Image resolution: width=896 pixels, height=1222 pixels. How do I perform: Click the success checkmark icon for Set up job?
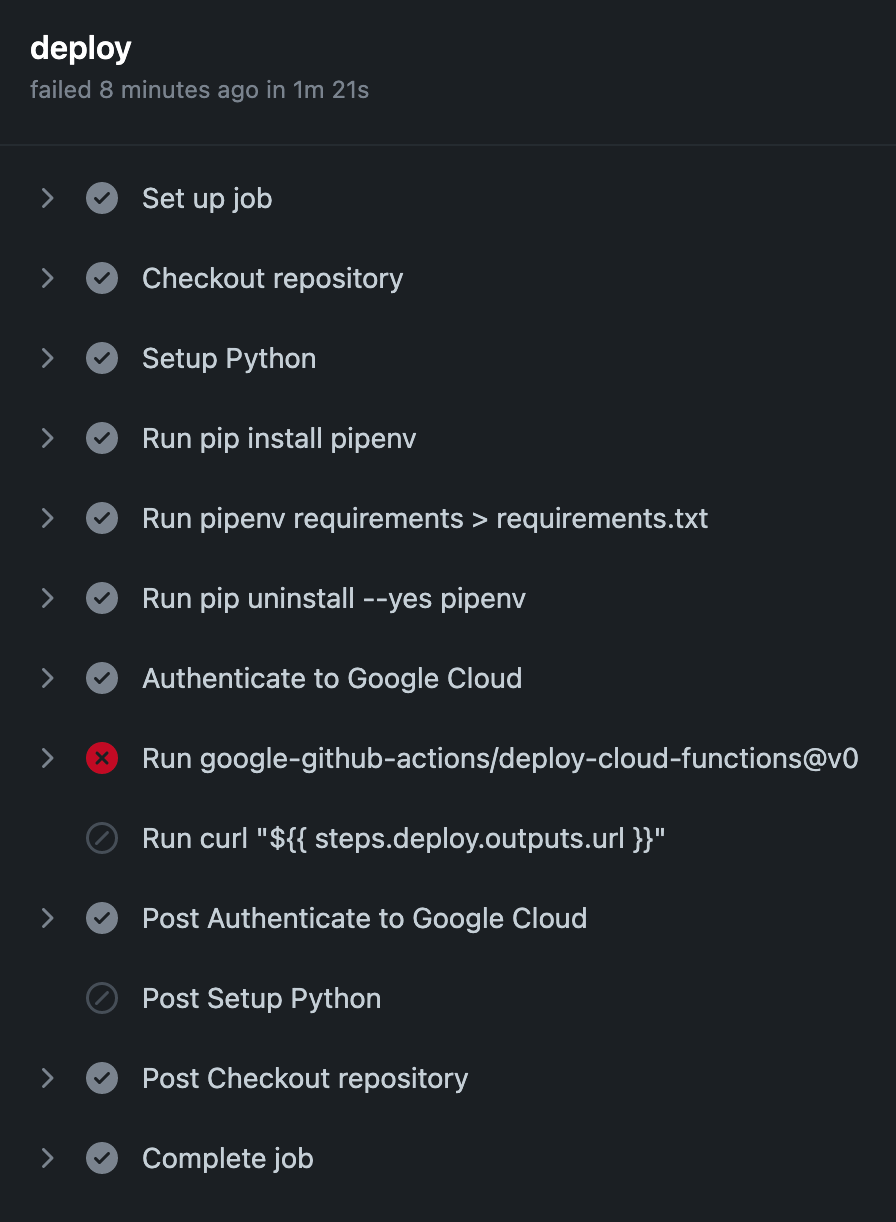point(101,198)
